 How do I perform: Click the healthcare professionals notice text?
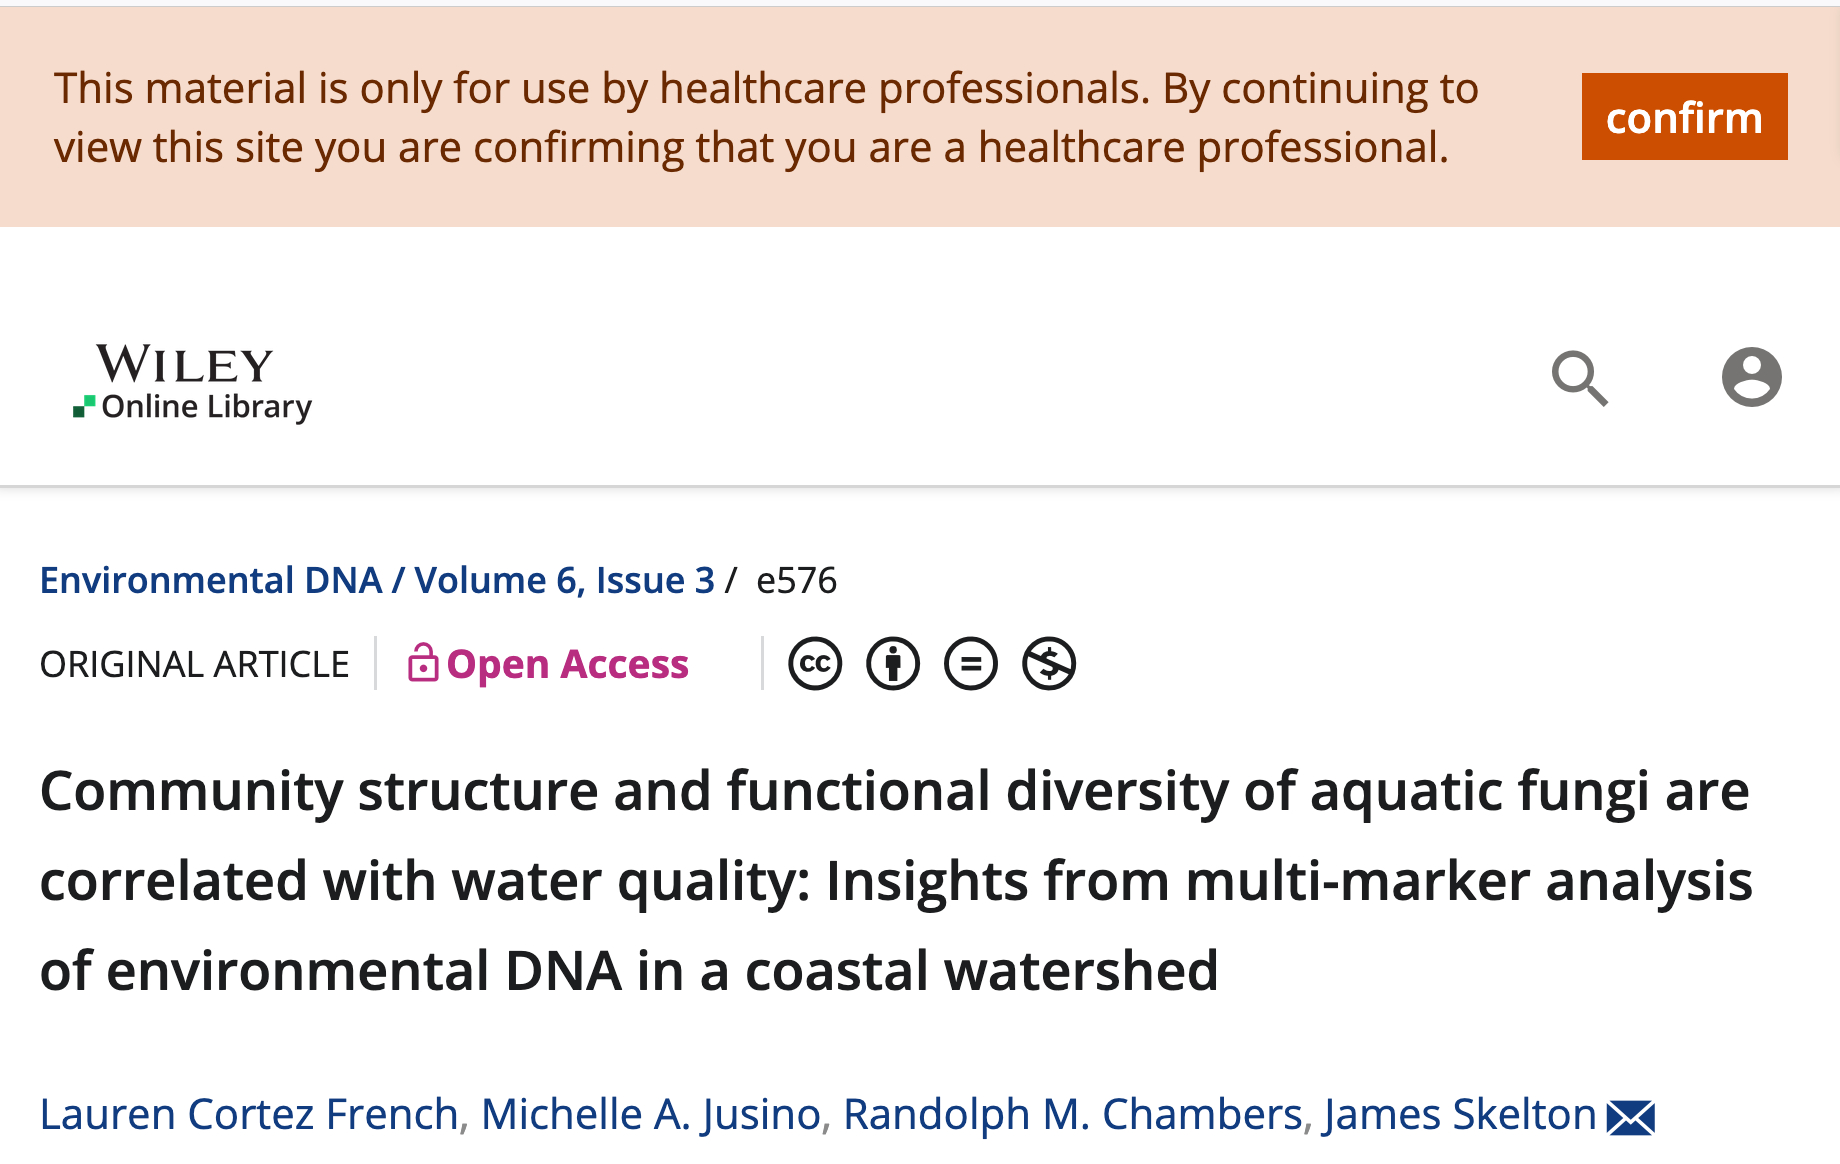[x=766, y=117]
